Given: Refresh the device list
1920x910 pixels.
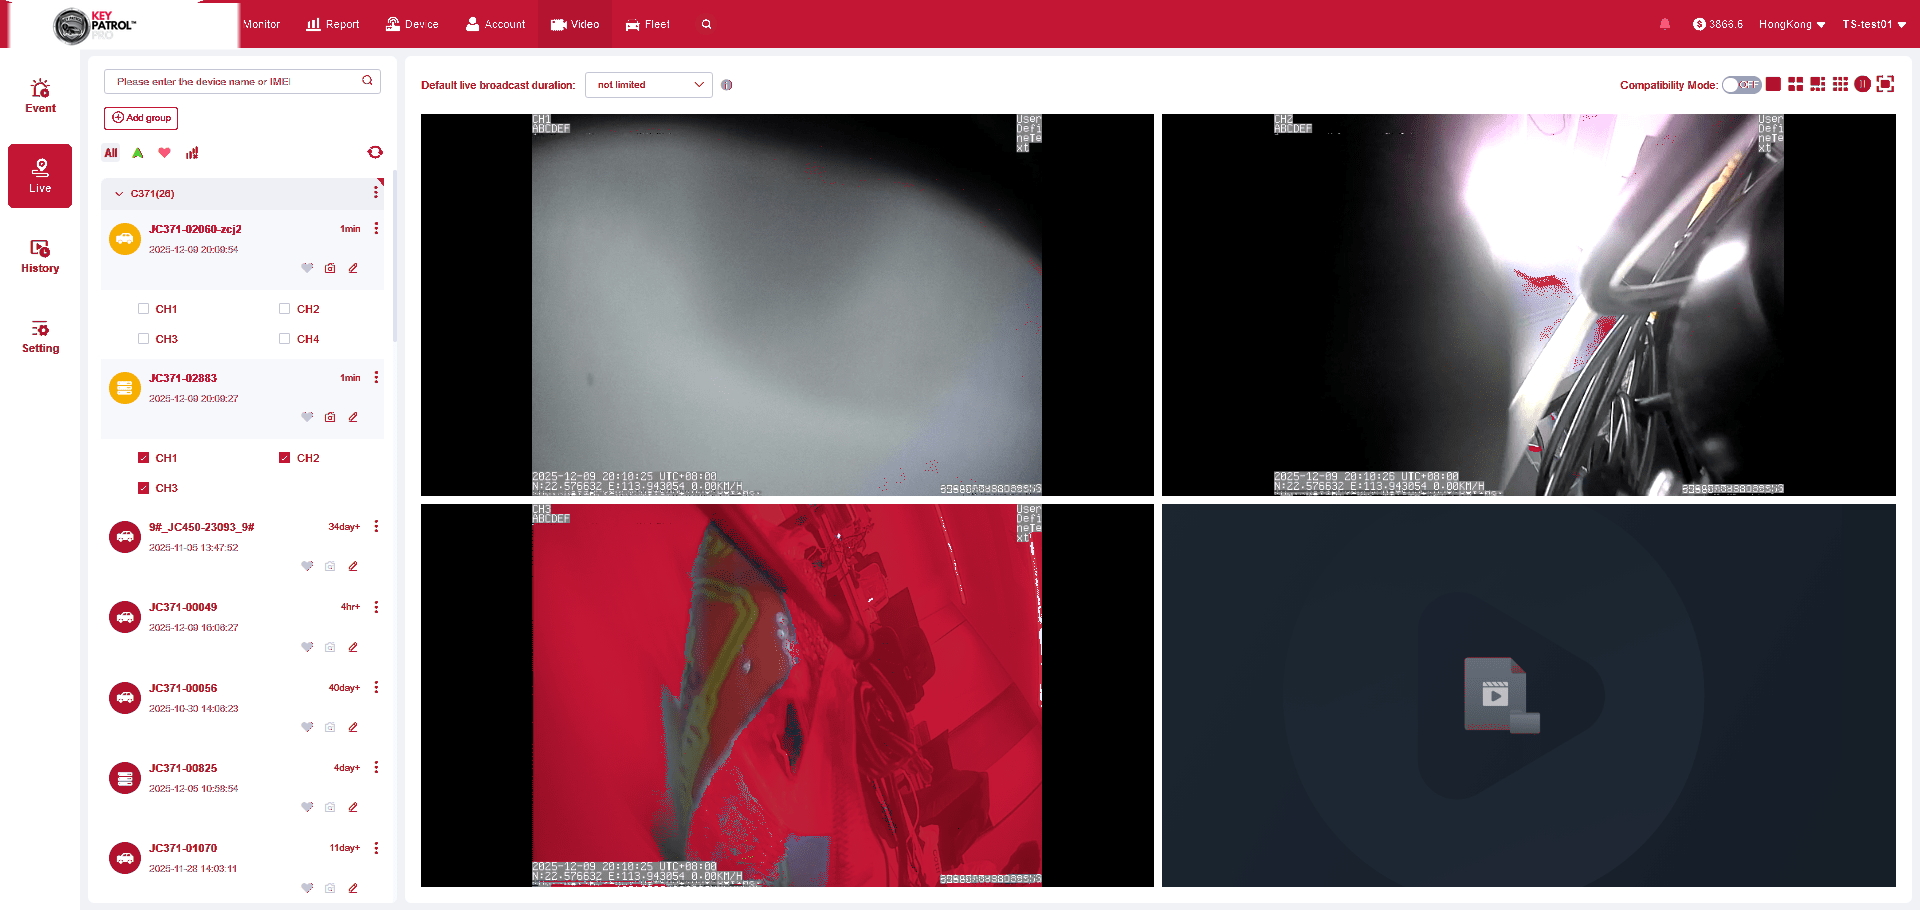Looking at the screenshot, I should pyautogui.click(x=375, y=152).
